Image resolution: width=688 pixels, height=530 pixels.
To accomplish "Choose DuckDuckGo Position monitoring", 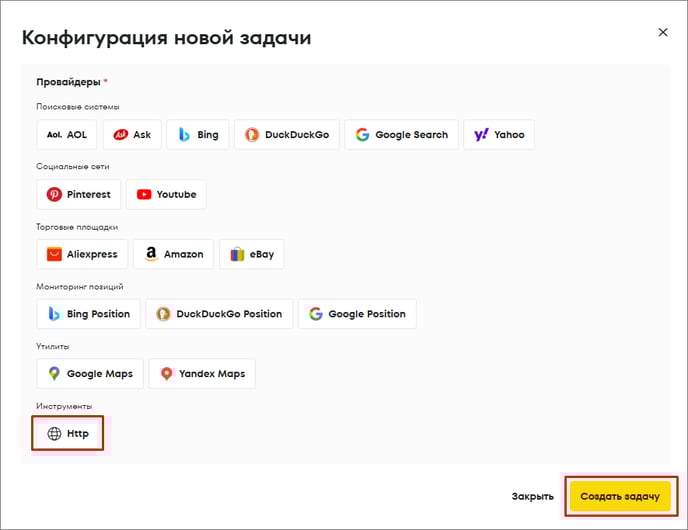I will (219, 314).
